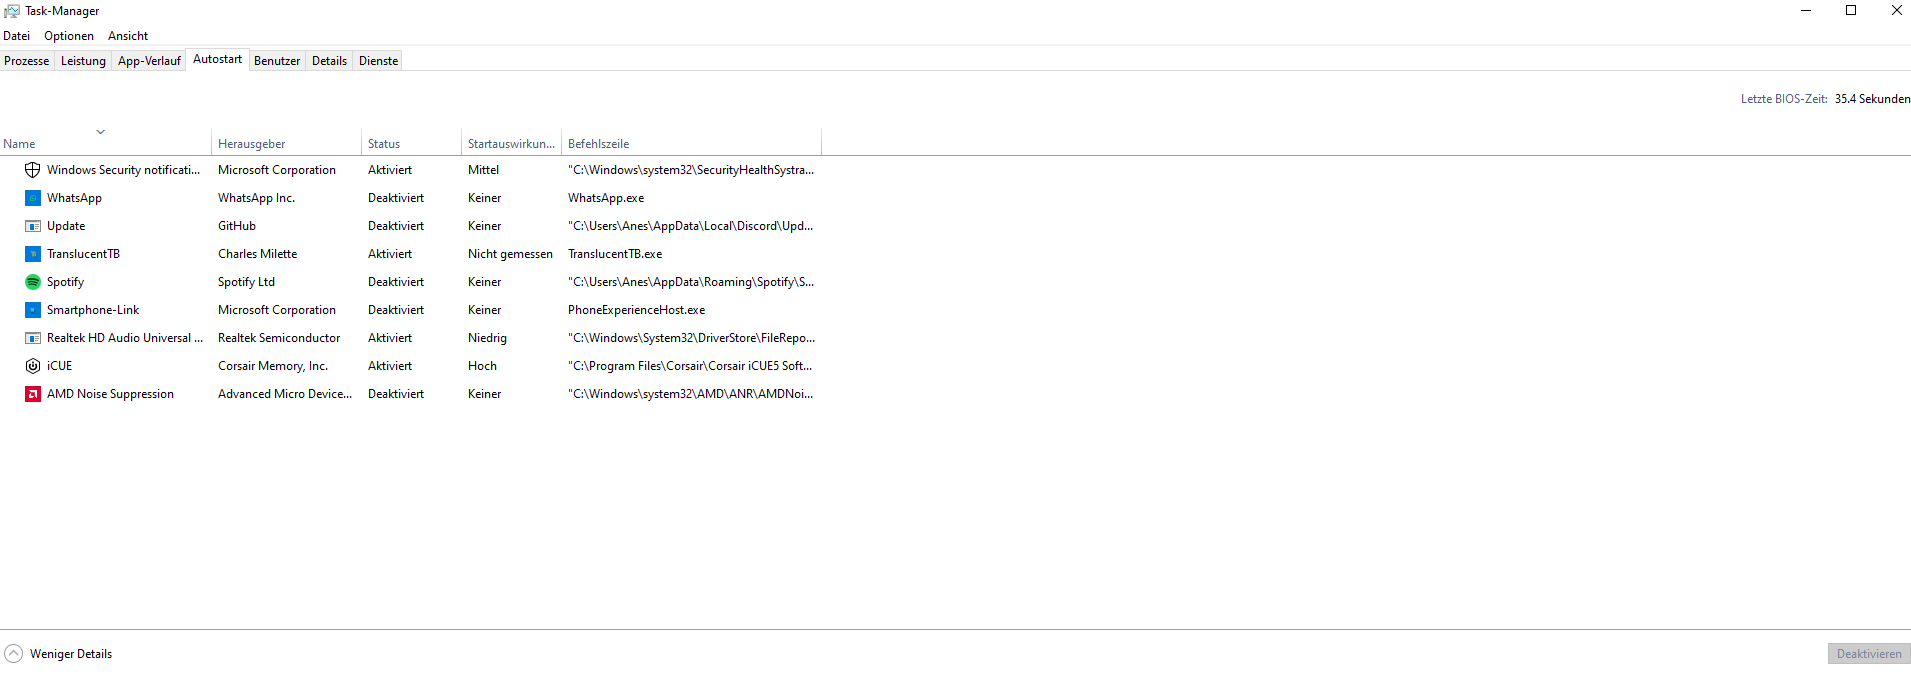Click the Deaktivieren button
The width and height of the screenshot is (1911, 675).
coord(1869,654)
